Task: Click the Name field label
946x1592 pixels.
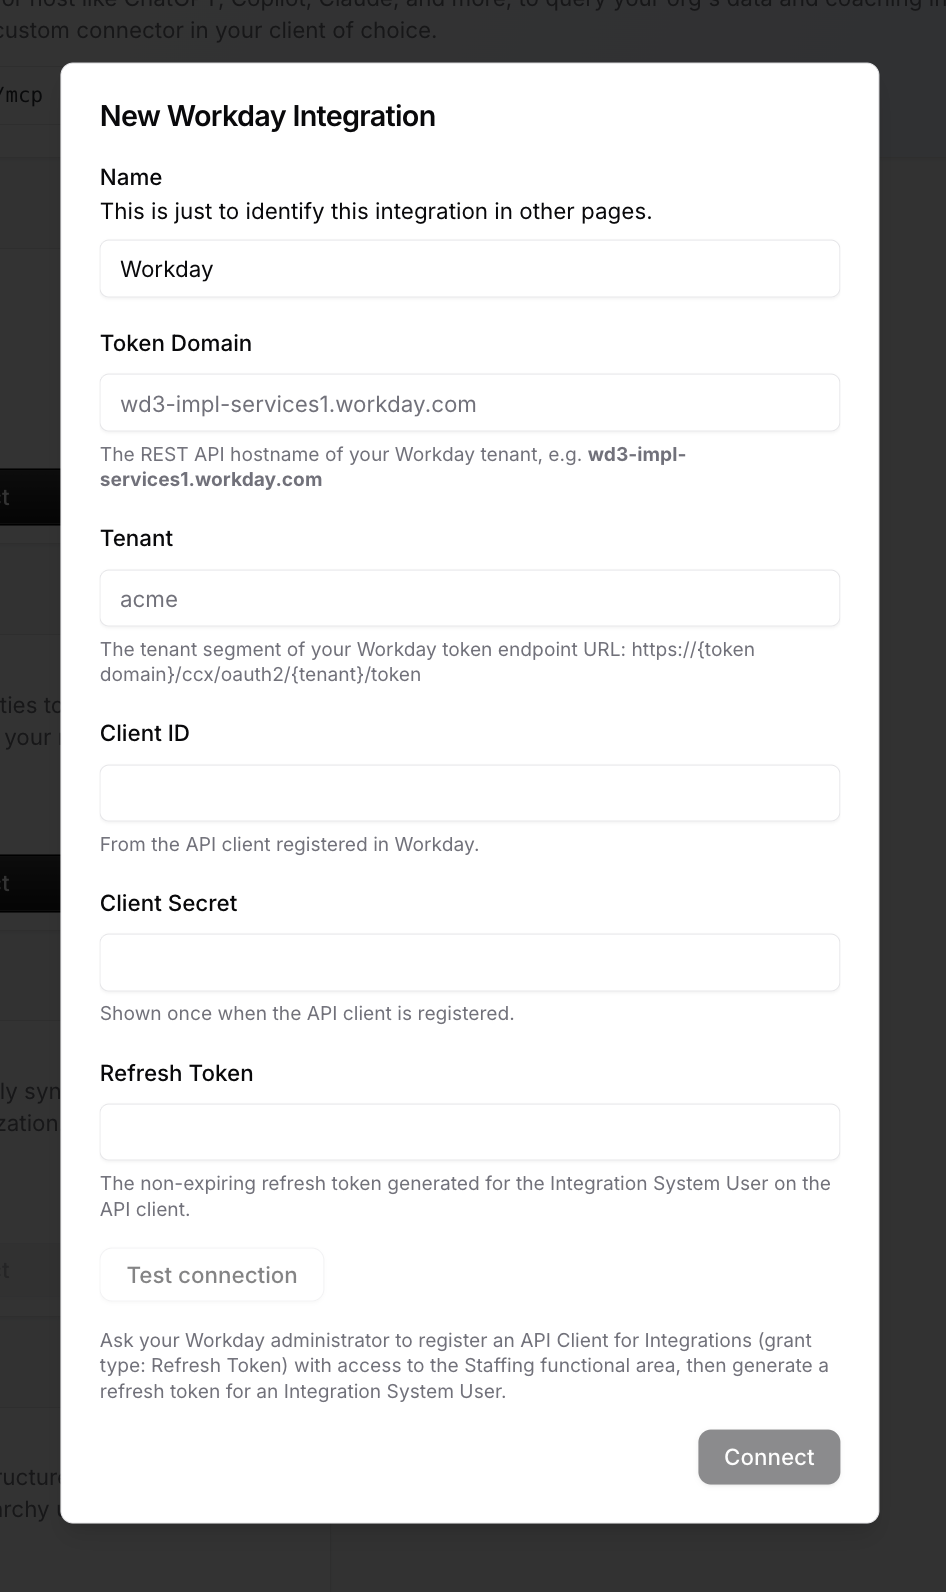Action: click(131, 177)
